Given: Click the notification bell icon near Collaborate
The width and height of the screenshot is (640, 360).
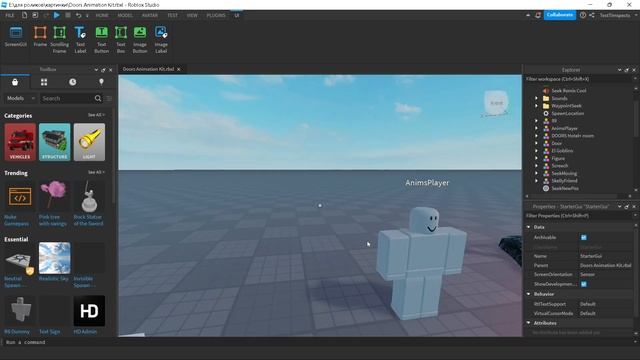Looking at the screenshot, I should [538, 15].
